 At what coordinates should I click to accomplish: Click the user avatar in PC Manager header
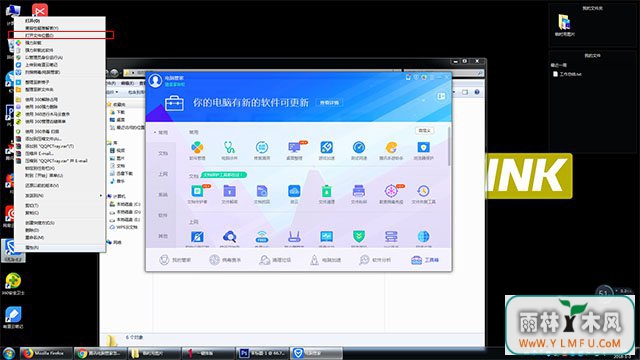tap(155, 80)
